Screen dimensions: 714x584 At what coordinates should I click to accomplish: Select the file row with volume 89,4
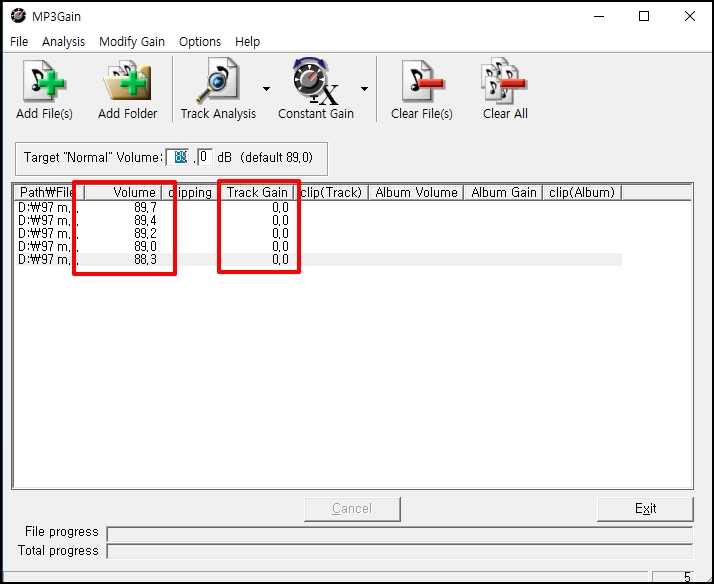(319, 221)
